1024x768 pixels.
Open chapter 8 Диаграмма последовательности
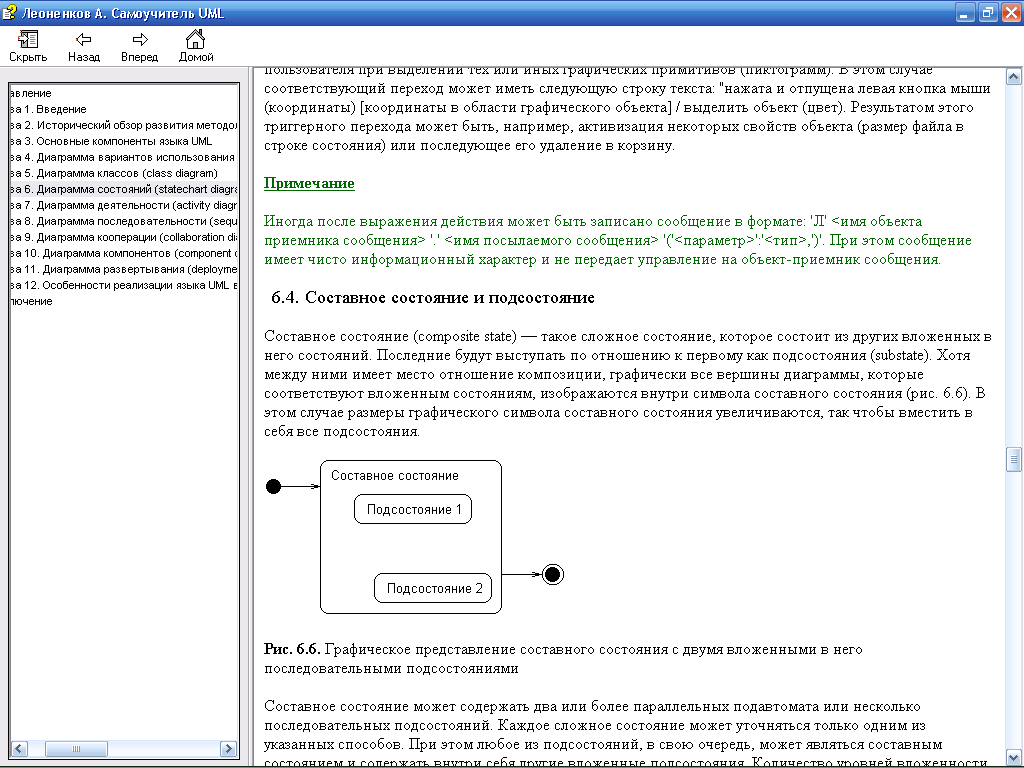click(x=124, y=221)
